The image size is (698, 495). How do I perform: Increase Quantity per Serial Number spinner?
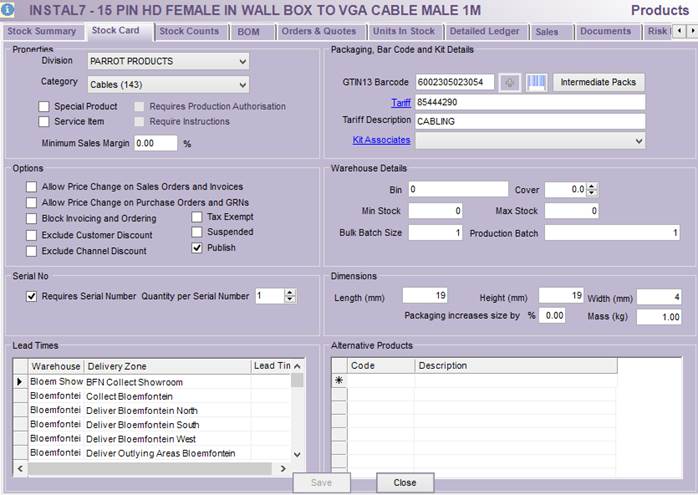tap(290, 292)
